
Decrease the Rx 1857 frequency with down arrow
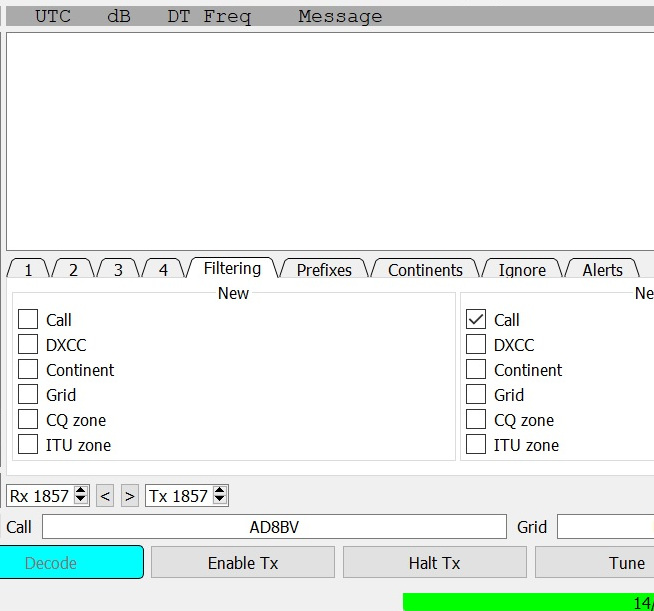click(x=80, y=500)
